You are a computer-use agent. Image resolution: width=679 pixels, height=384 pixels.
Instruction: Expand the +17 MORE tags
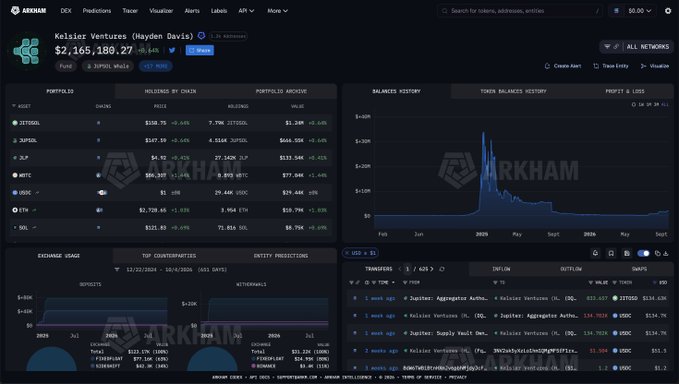point(155,66)
